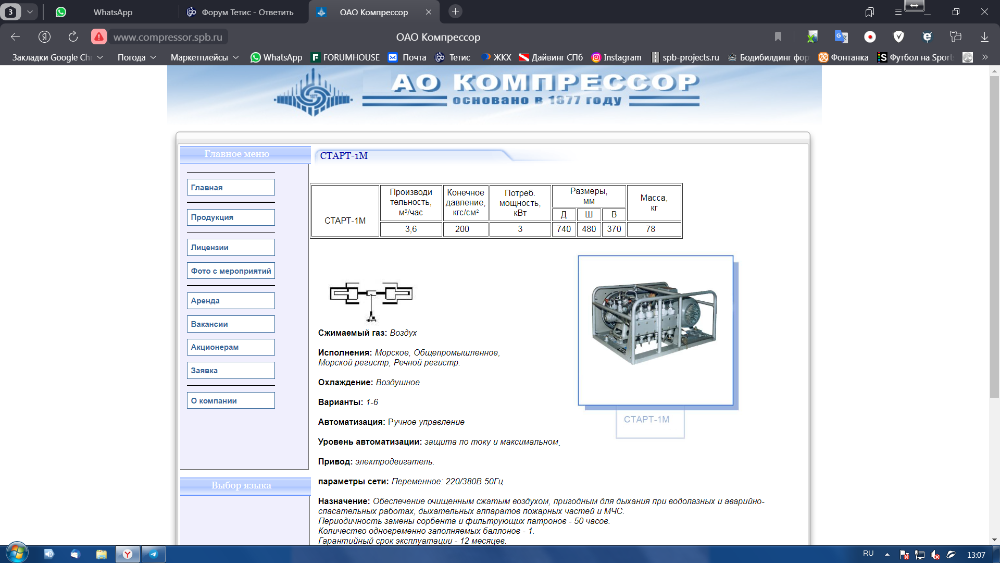This screenshot has height=563, width=1000.
Task: Open the Instagram bookmark
Action: click(616, 57)
